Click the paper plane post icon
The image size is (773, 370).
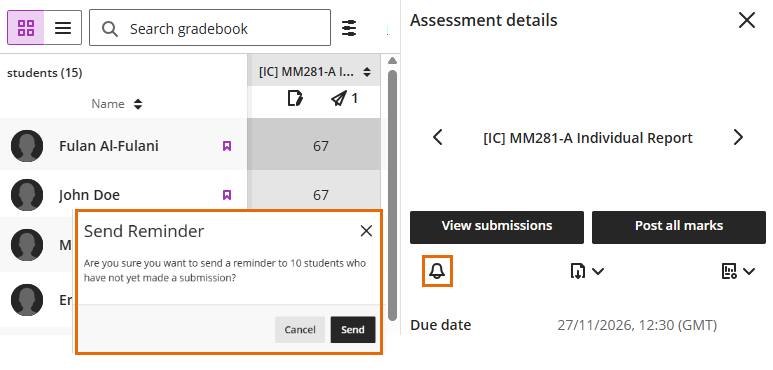tap(339, 99)
